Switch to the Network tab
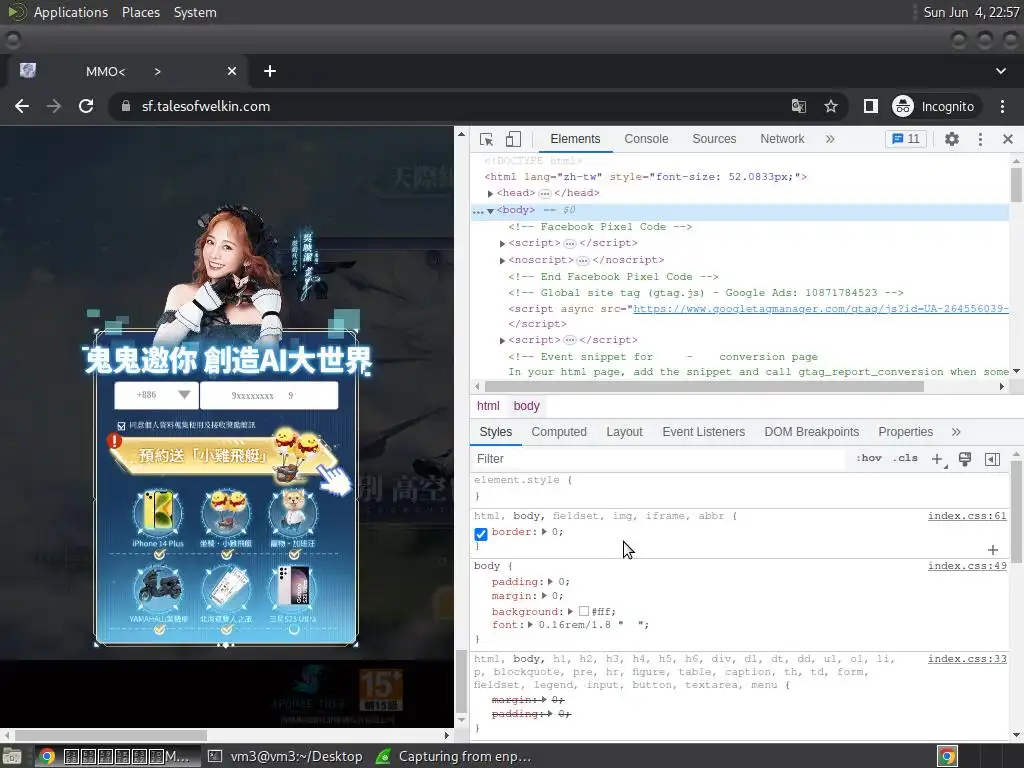Viewport: 1024px width, 768px height. (782, 139)
